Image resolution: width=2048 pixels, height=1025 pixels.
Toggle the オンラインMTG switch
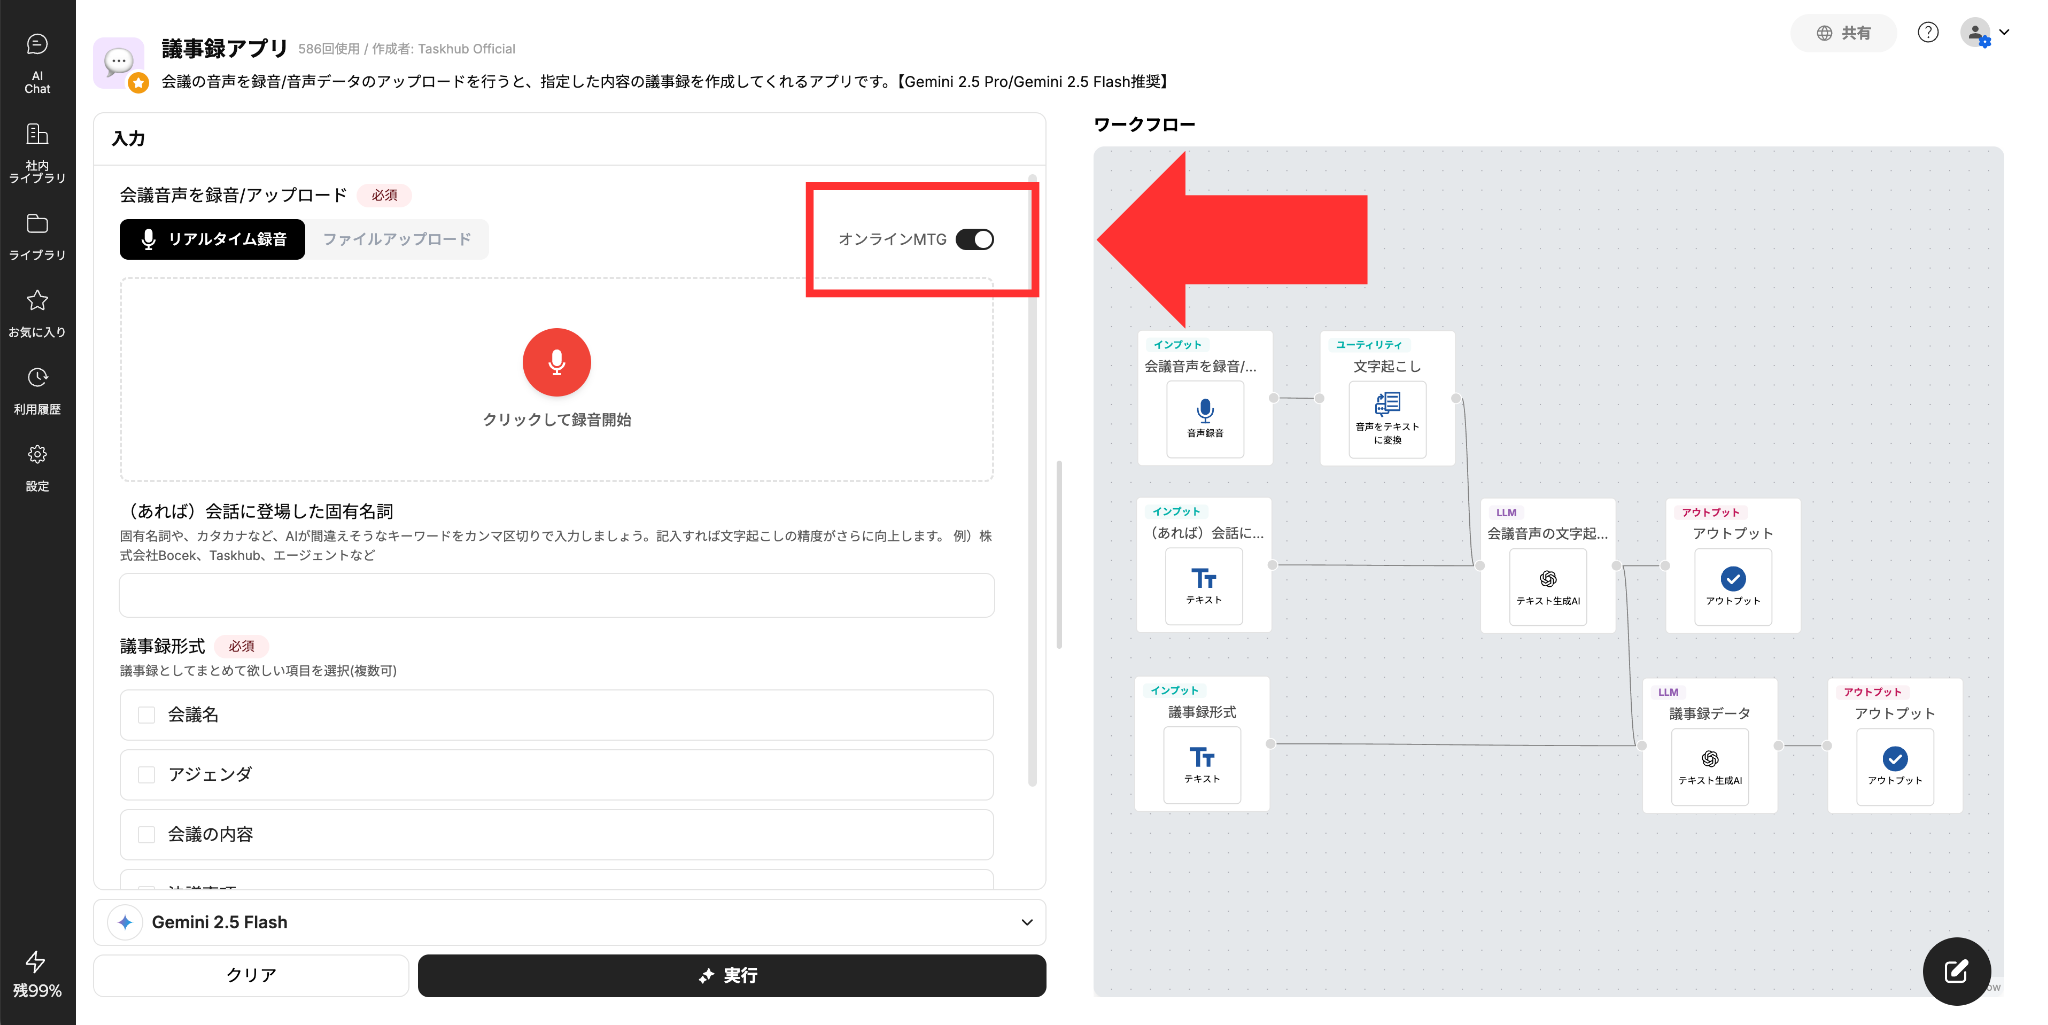tap(974, 240)
